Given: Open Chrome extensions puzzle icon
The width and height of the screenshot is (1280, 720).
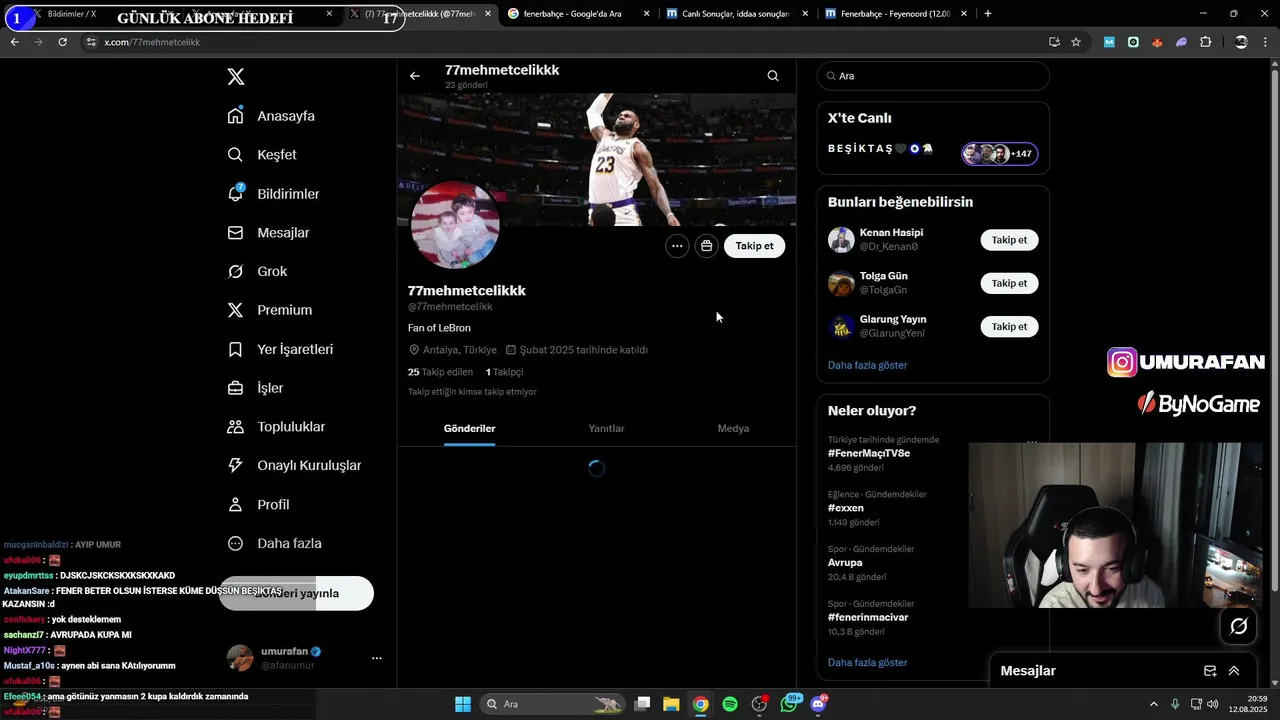Looking at the screenshot, I should 1205,42.
